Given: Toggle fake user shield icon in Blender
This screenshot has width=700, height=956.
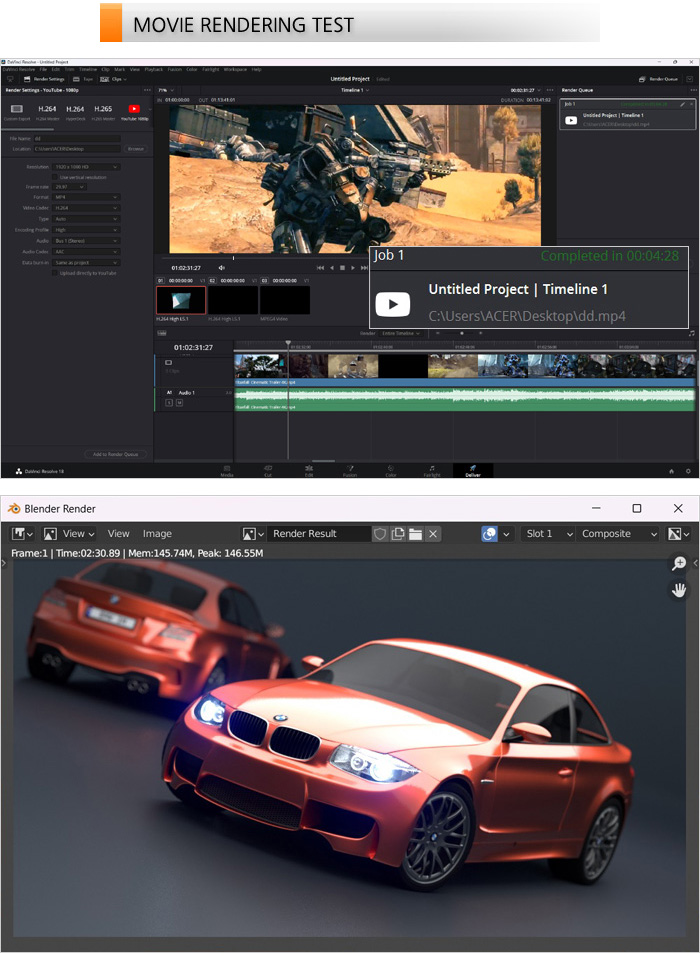Looking at the screenshot, I should click(380, 534).
